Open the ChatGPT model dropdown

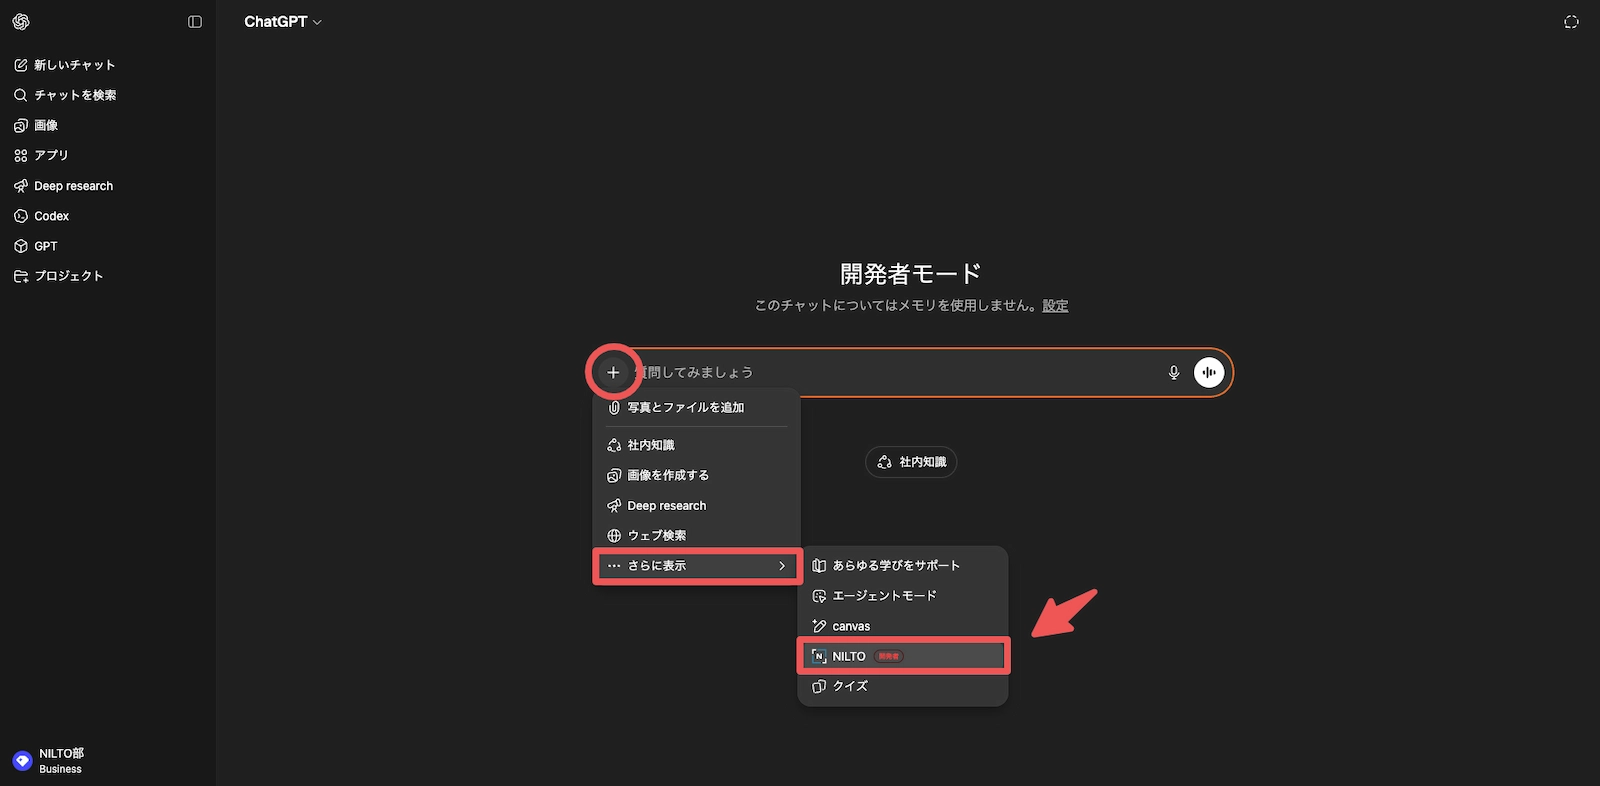(283, 22)
